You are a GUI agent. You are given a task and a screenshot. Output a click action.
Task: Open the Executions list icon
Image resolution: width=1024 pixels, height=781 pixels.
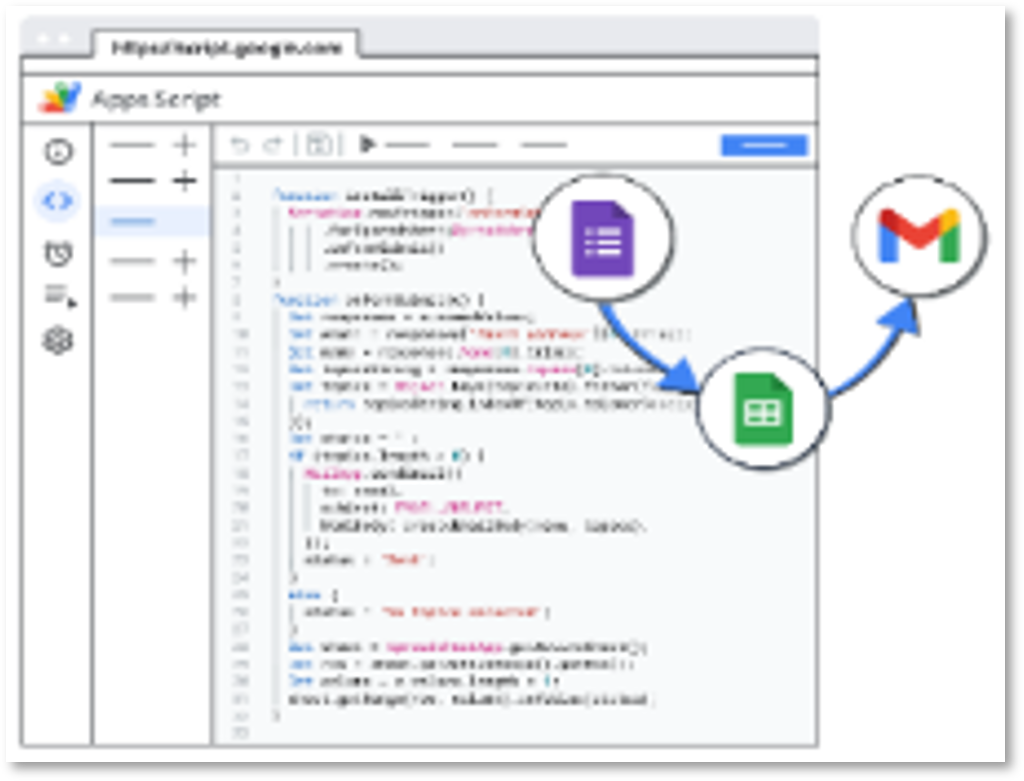click(x=60, y=296)
